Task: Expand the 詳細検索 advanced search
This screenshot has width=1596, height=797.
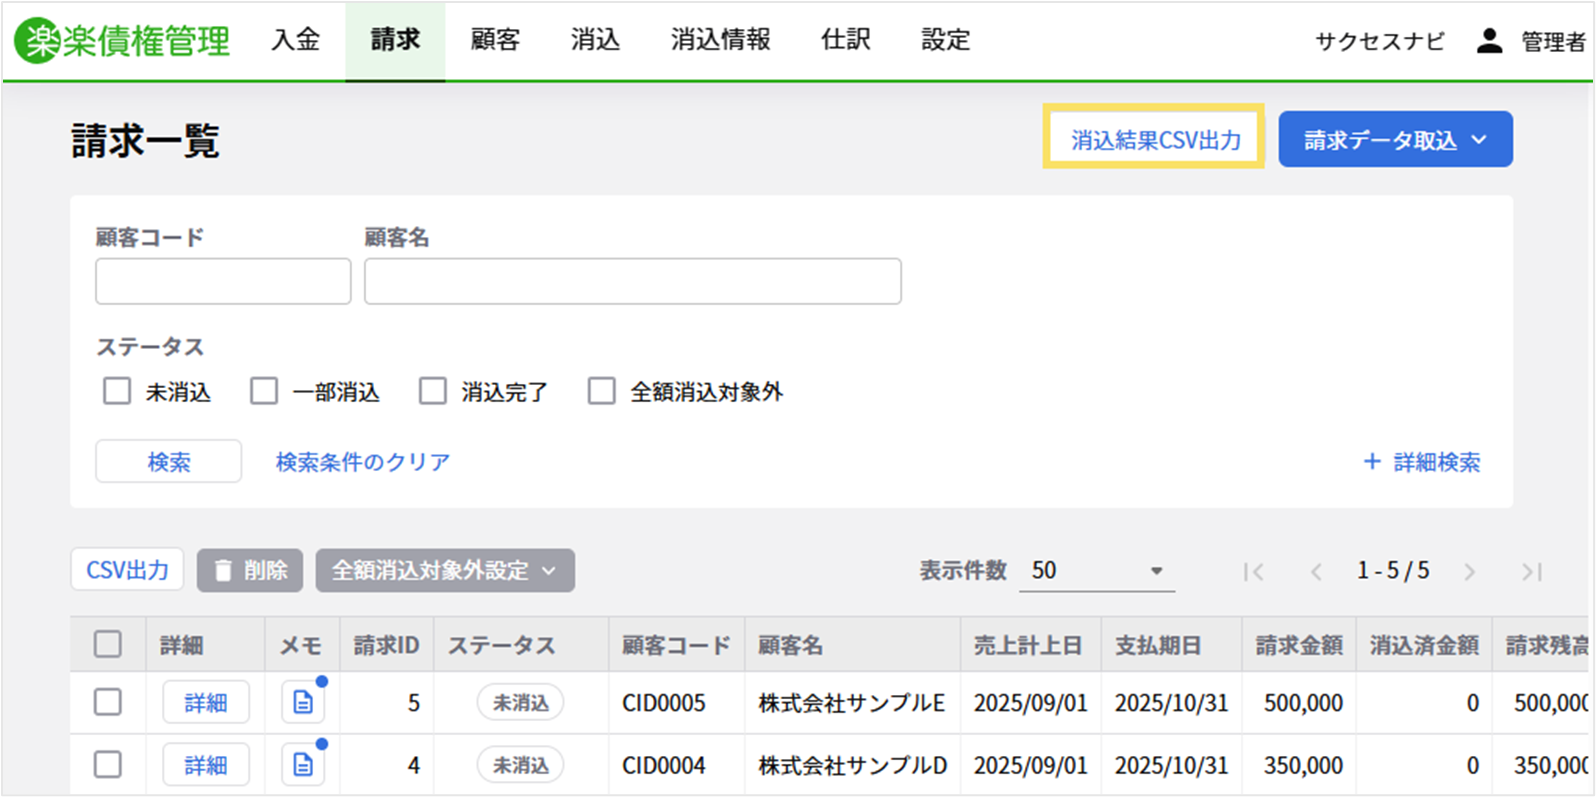Action: [x=1422, y=462]
